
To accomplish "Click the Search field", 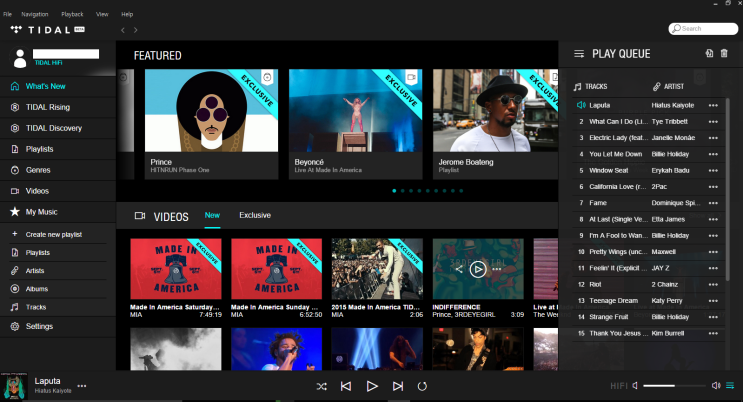I will (703, 29).
